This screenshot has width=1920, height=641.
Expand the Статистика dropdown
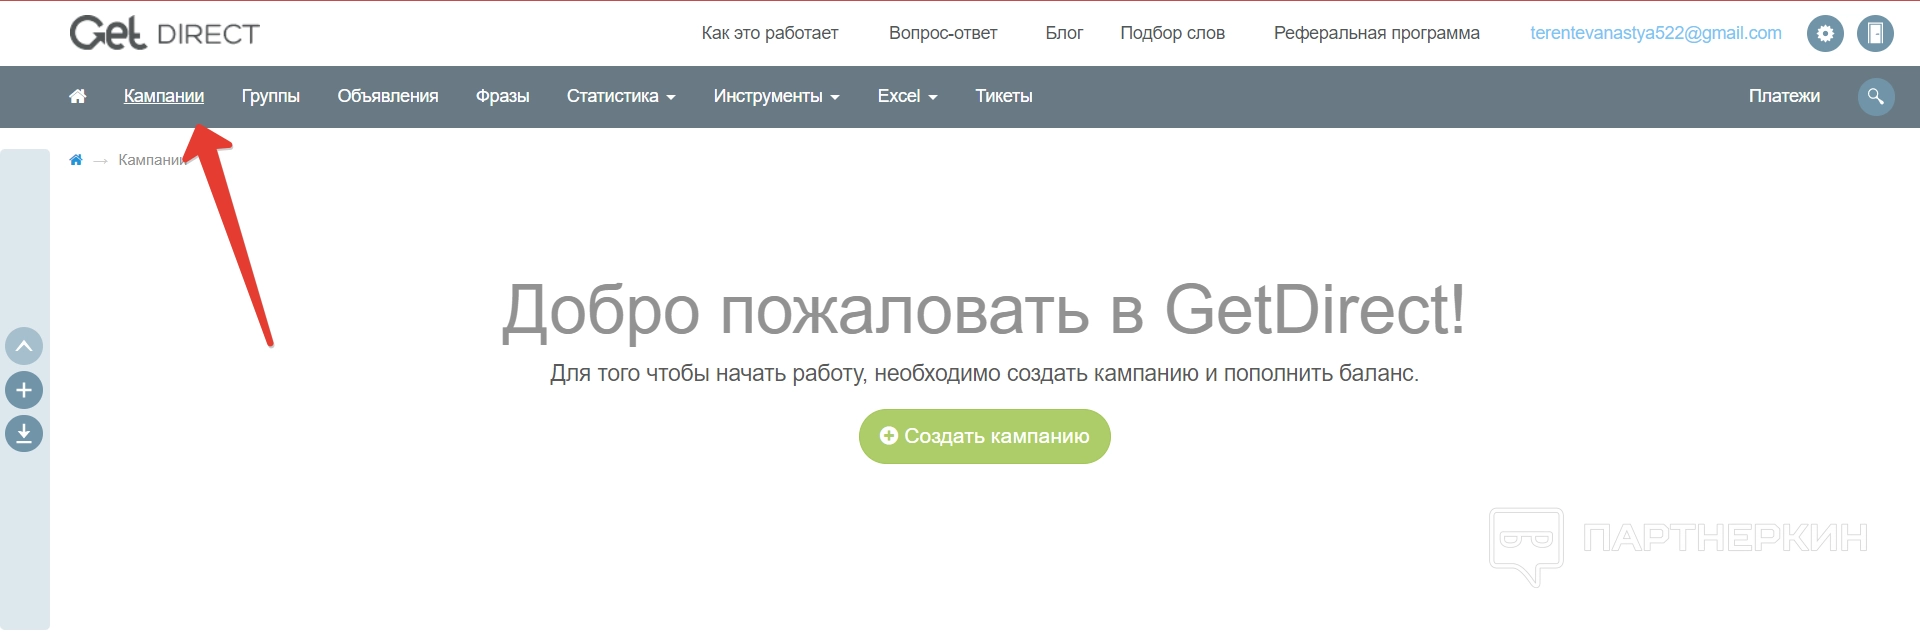pos(621,96)
